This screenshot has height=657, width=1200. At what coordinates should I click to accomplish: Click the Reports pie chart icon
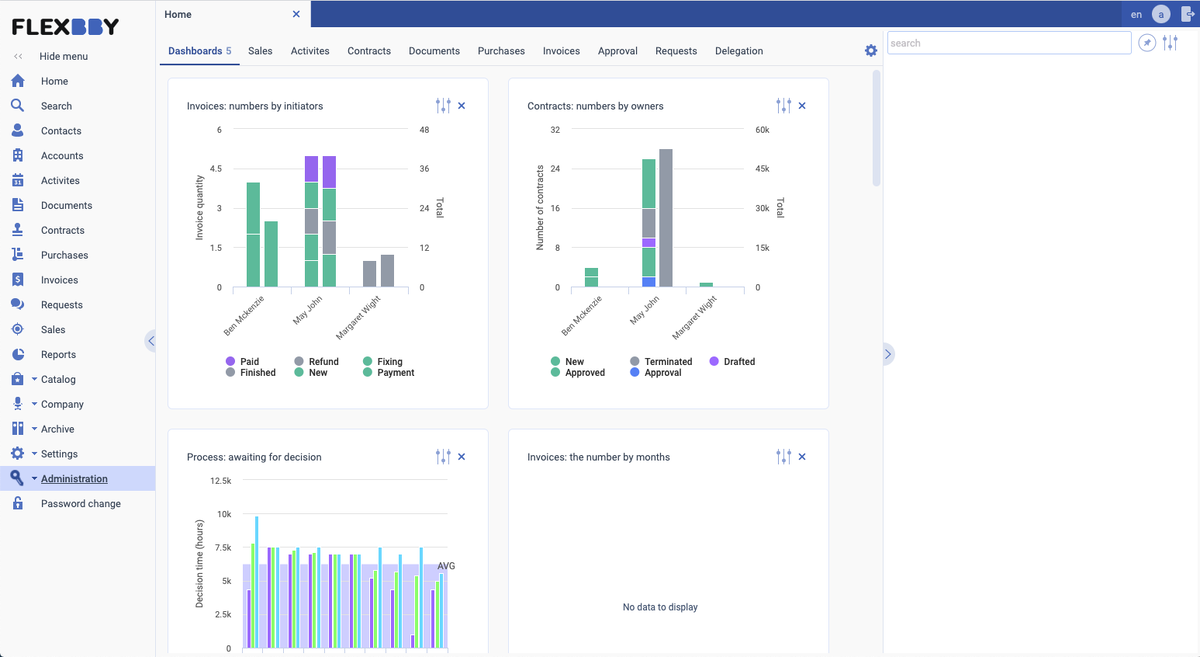point(17,354)
